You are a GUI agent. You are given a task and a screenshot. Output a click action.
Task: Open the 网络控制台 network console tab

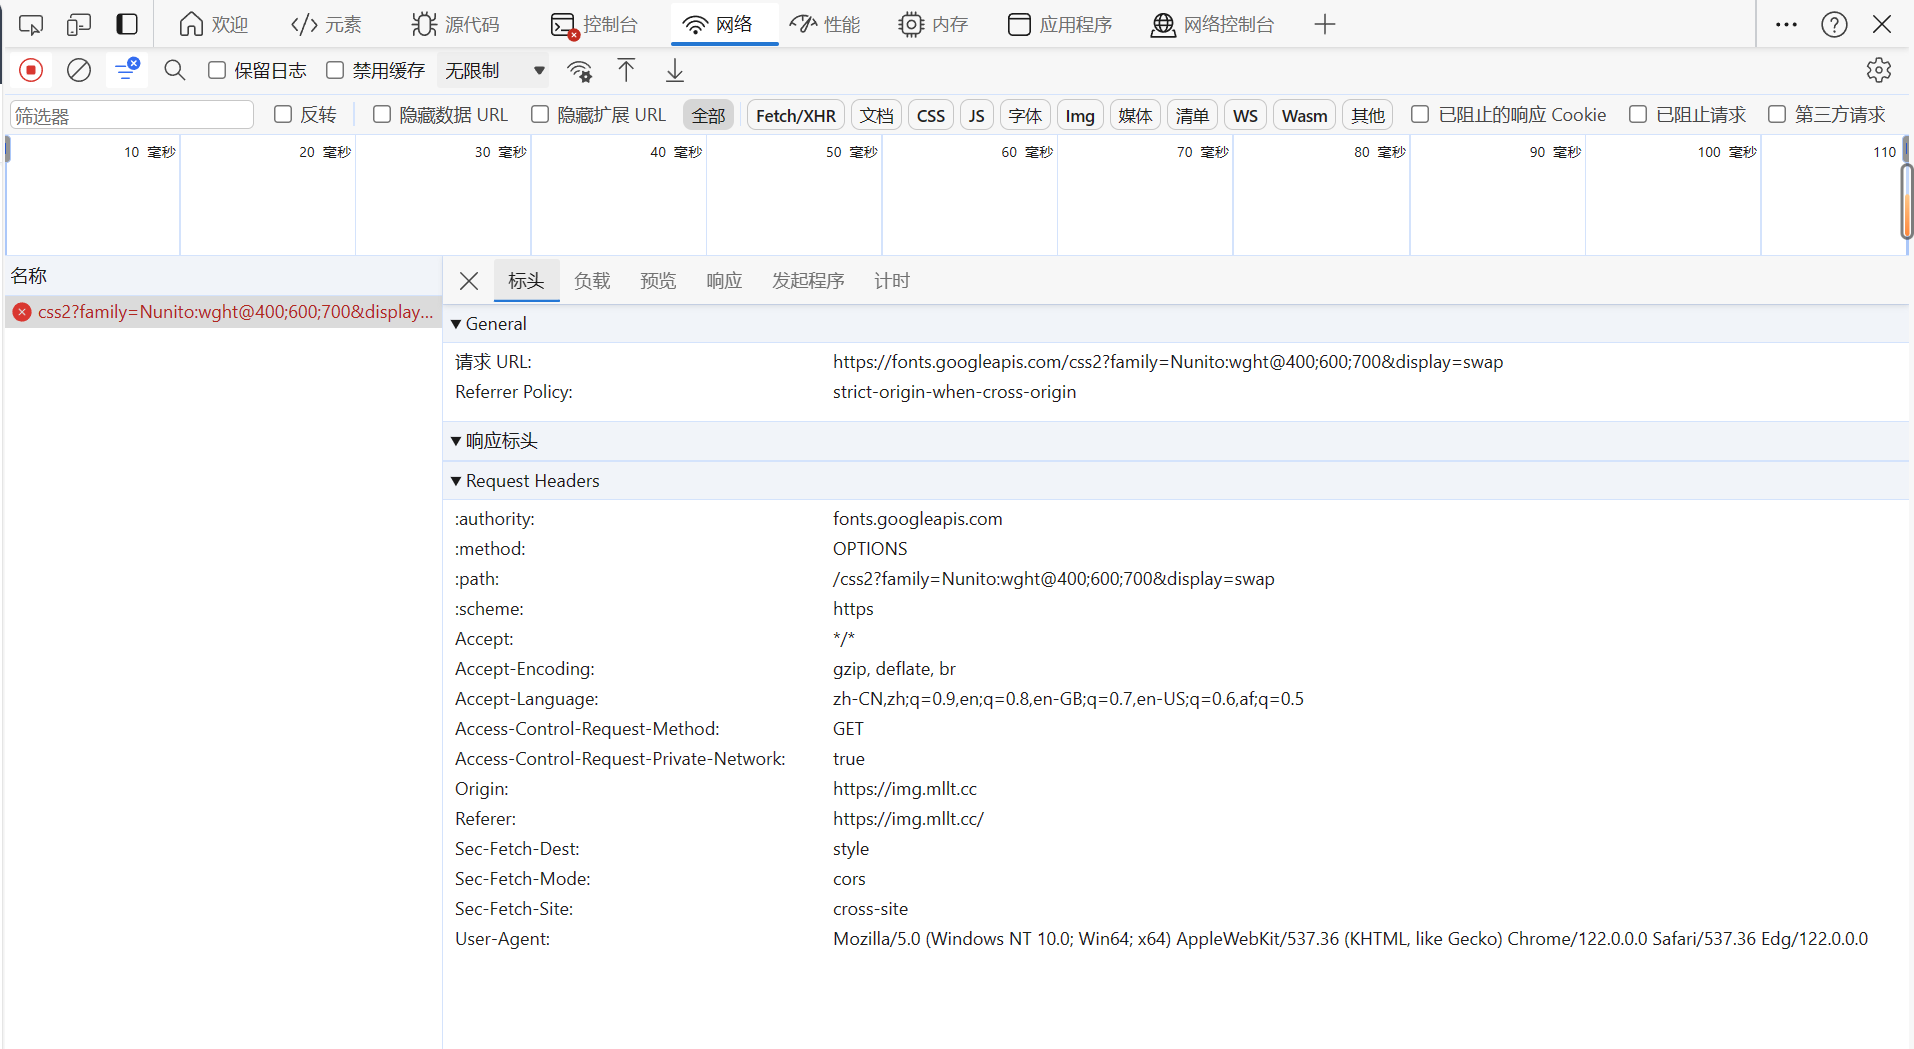(x=1213, y=24)
